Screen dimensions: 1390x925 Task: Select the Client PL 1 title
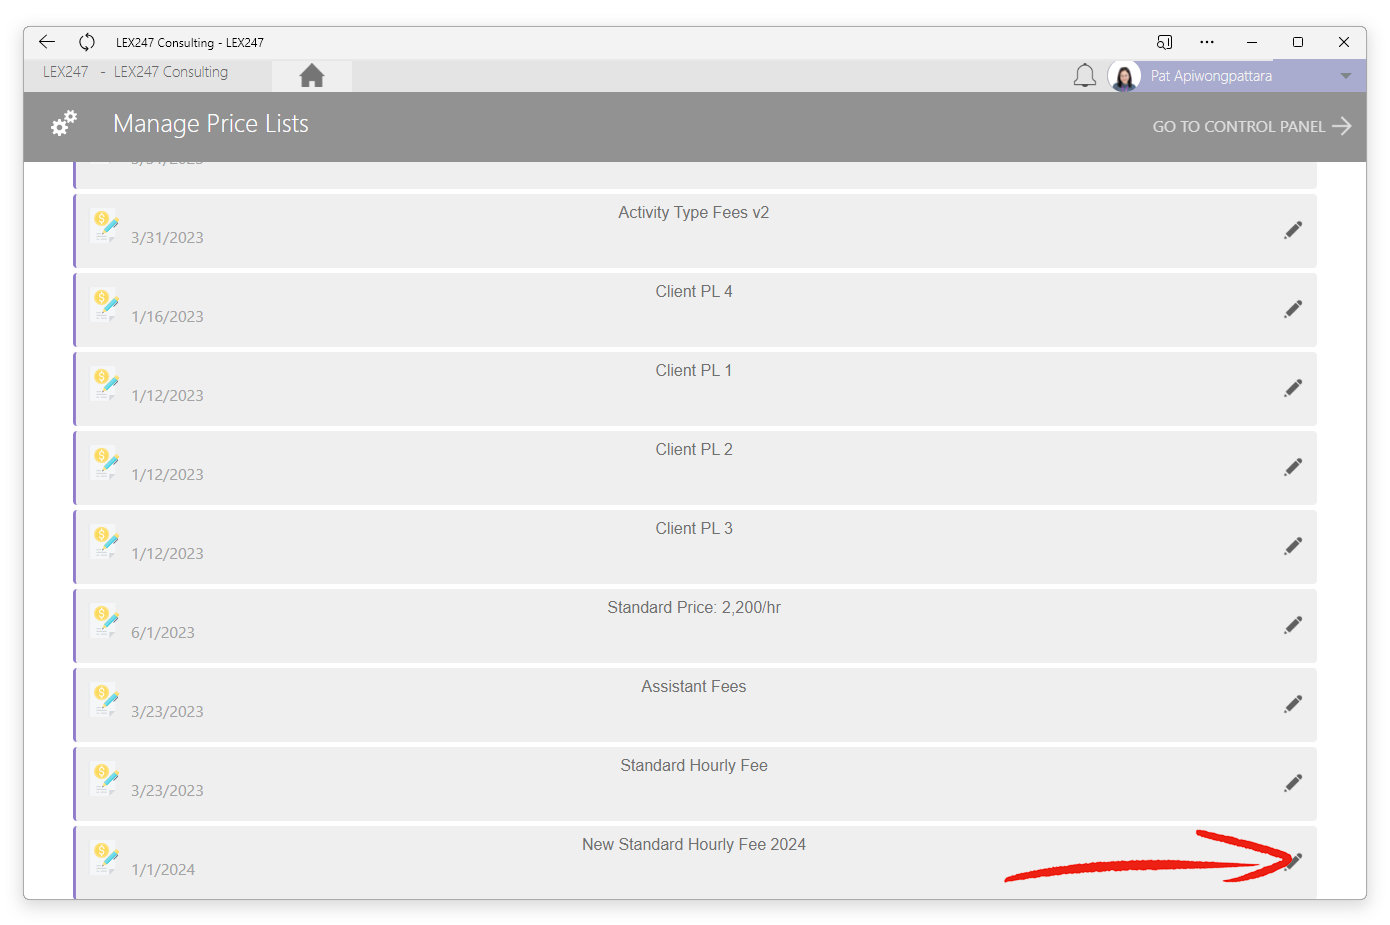point(694,371)
